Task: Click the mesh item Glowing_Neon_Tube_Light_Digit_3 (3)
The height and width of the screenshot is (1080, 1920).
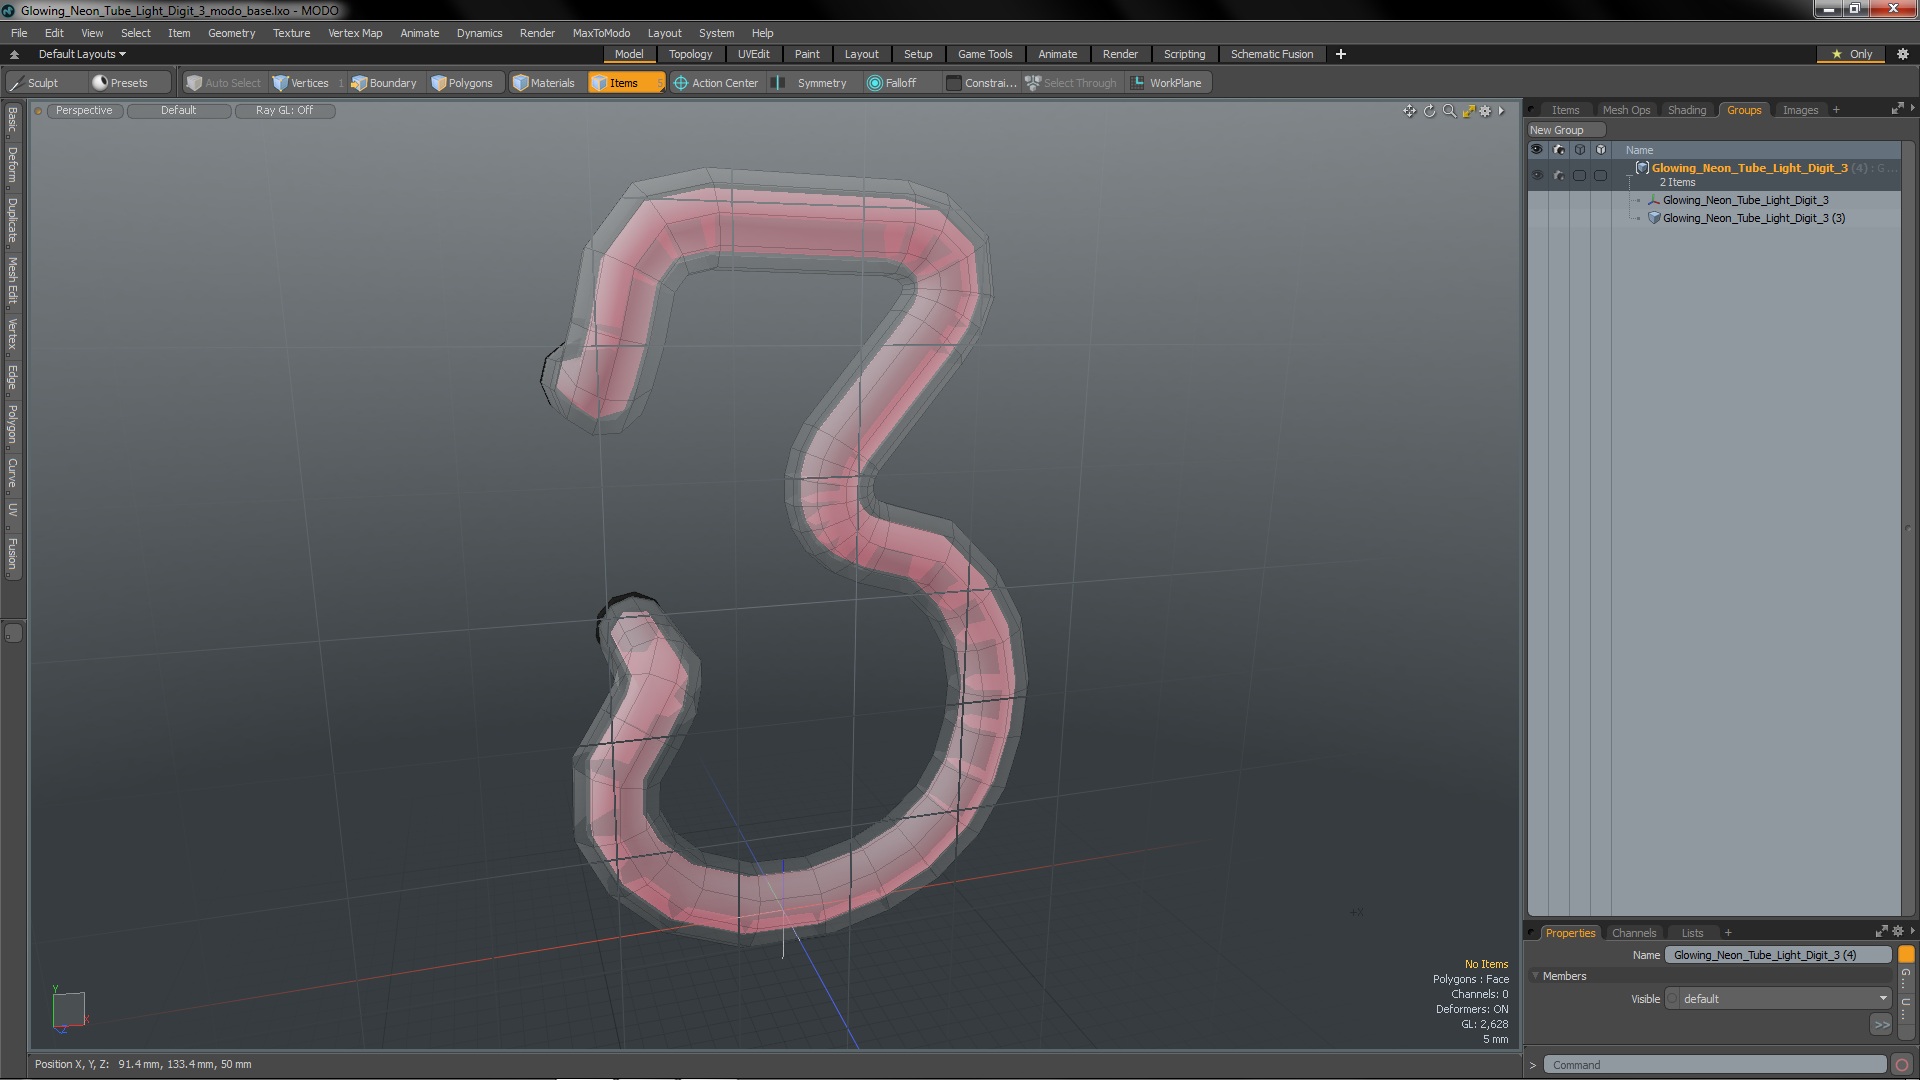Action: [x=1753, y=218]
